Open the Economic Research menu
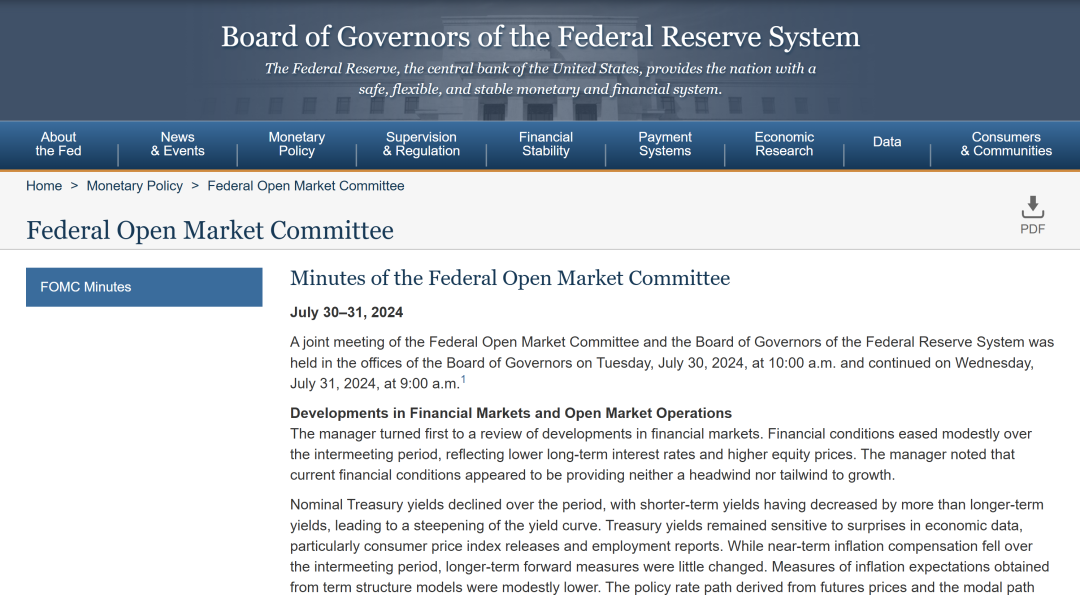Screen dimensions: 1080x595 pos(785,144)
